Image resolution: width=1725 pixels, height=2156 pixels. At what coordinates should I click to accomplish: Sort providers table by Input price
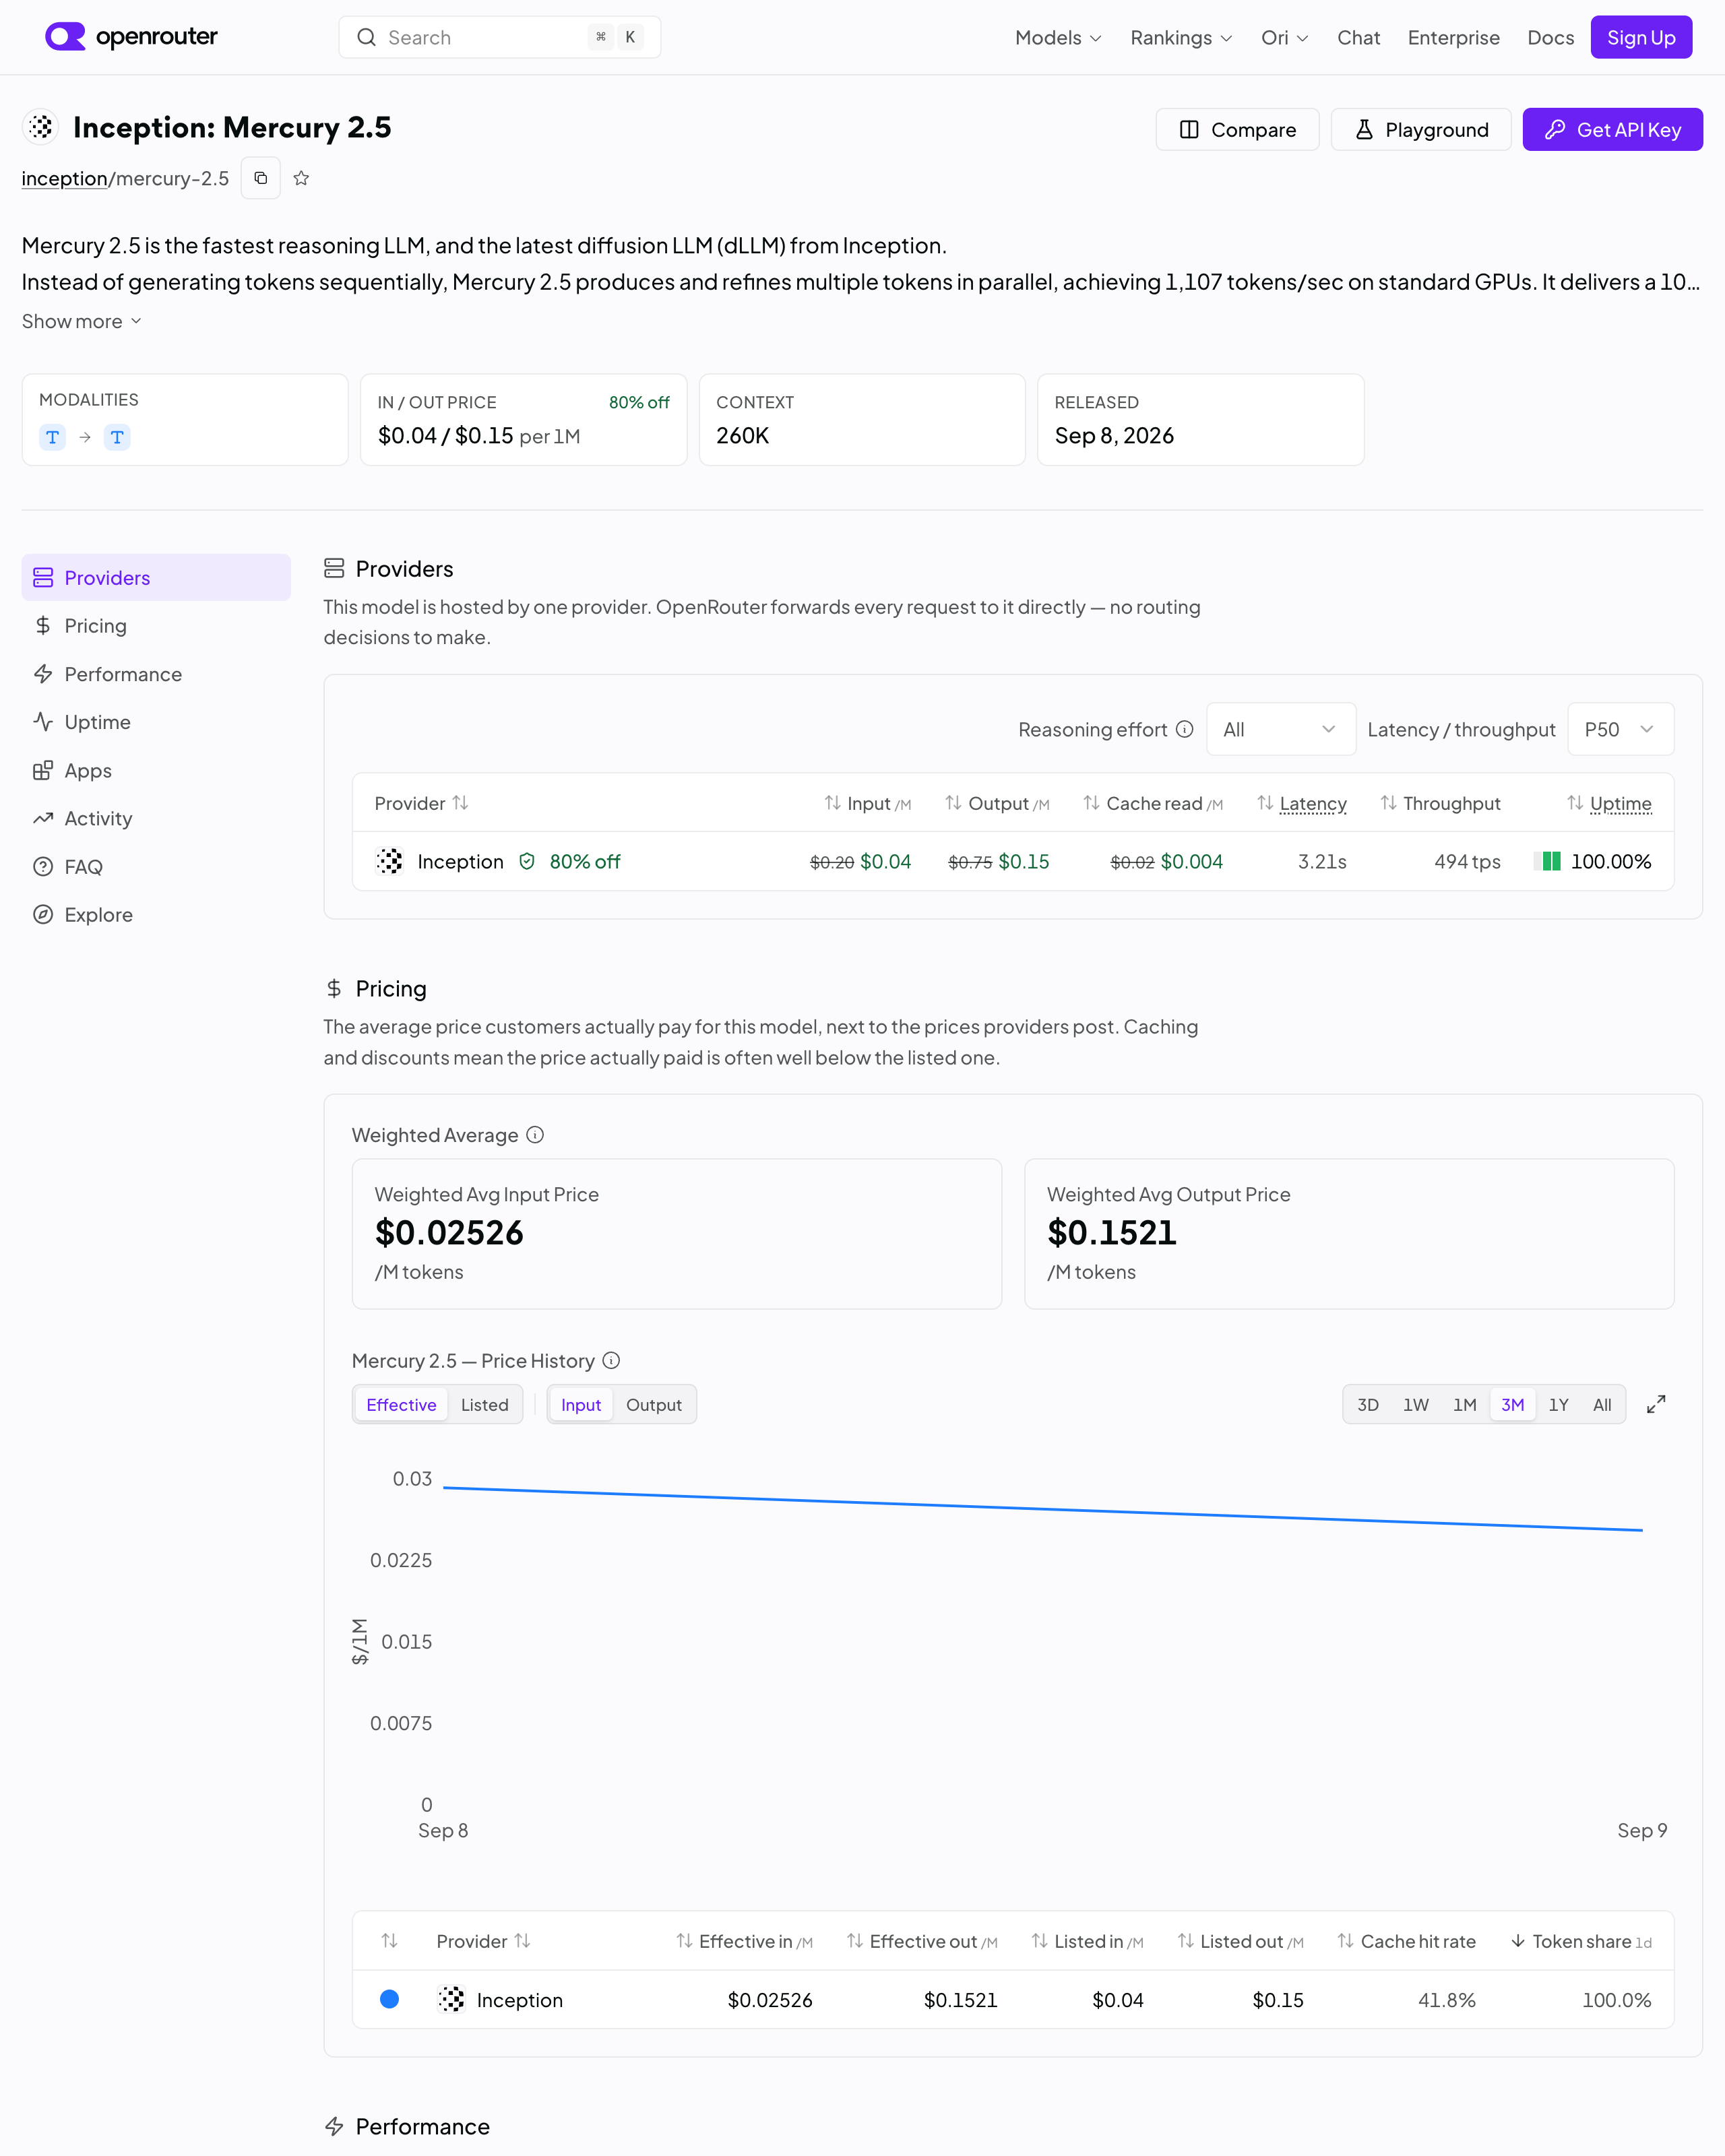[867, 803]
